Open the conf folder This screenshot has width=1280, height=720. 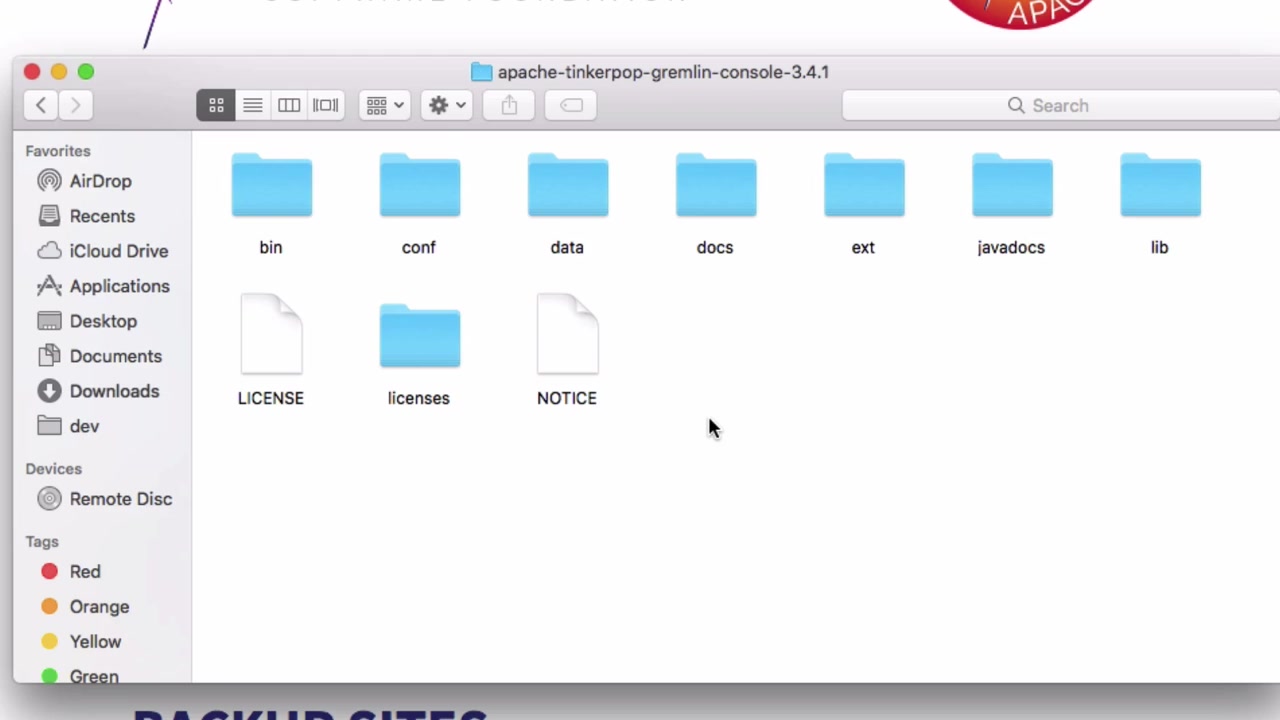(419, 186)
